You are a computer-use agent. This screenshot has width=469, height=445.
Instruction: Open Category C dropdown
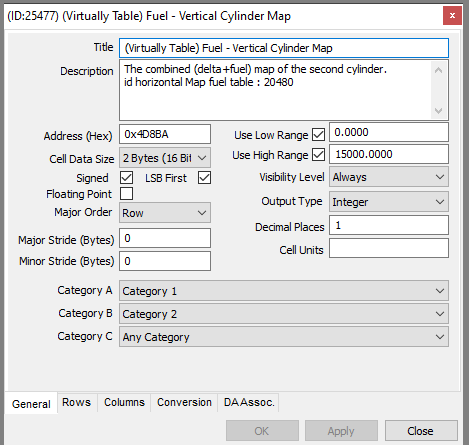(x=284, y=337)
